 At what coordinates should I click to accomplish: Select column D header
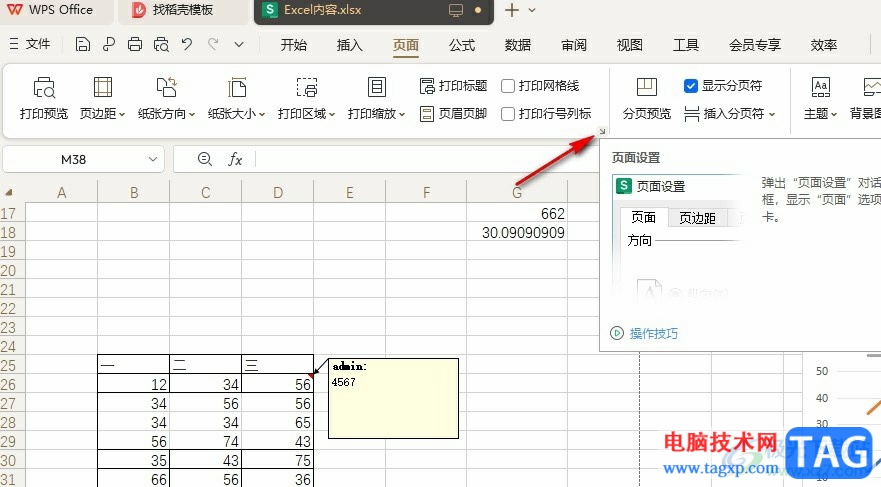pos(278,193)
